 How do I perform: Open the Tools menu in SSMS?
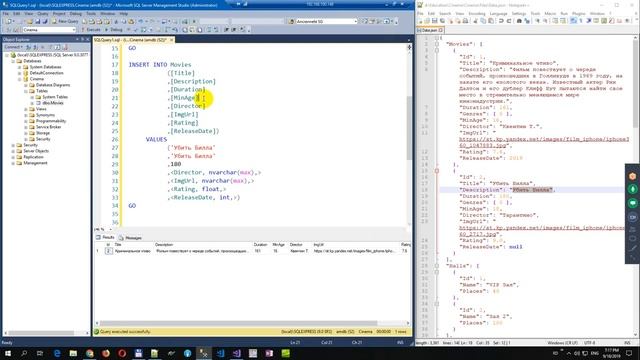91,13
